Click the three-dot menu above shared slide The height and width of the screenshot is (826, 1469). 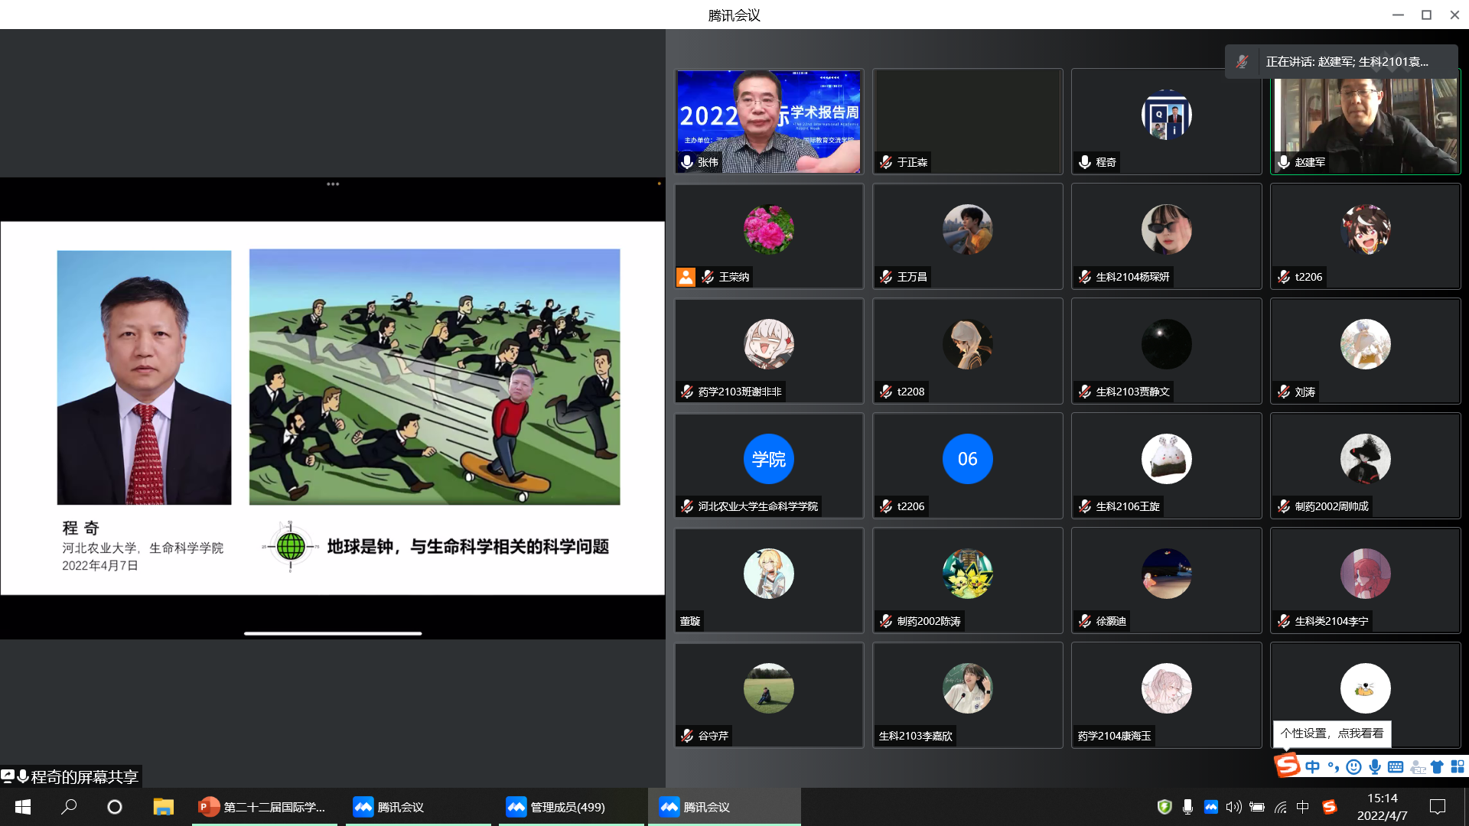333,184
